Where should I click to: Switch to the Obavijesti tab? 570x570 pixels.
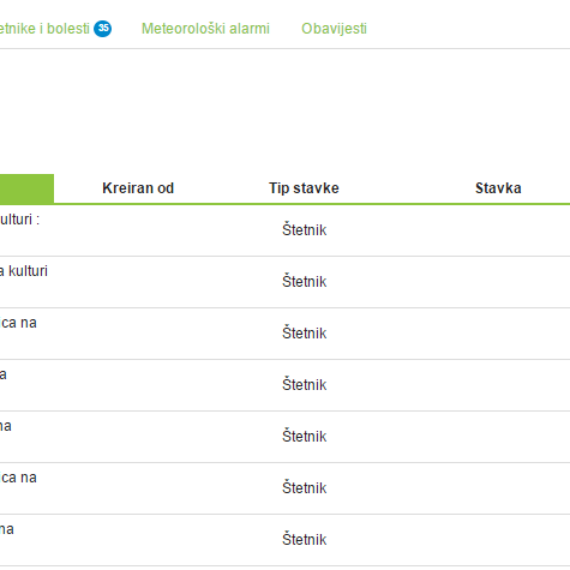(x=334, y=29)
